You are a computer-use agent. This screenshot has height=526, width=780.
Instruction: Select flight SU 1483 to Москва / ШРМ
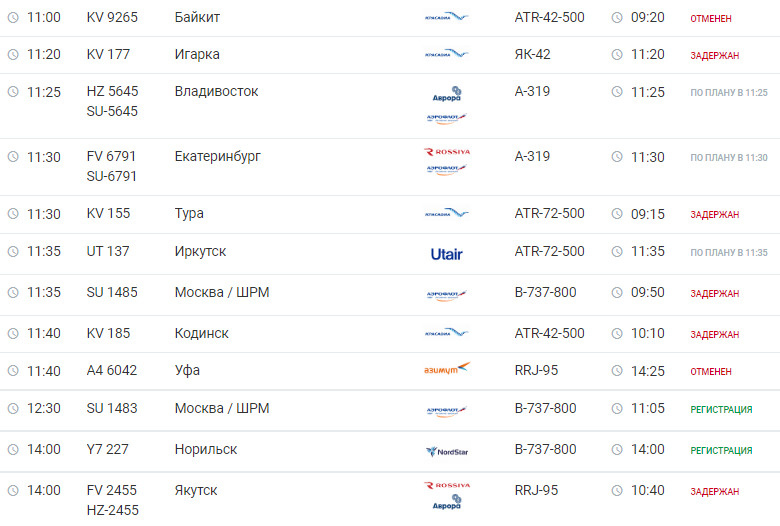tap(112, 408)
